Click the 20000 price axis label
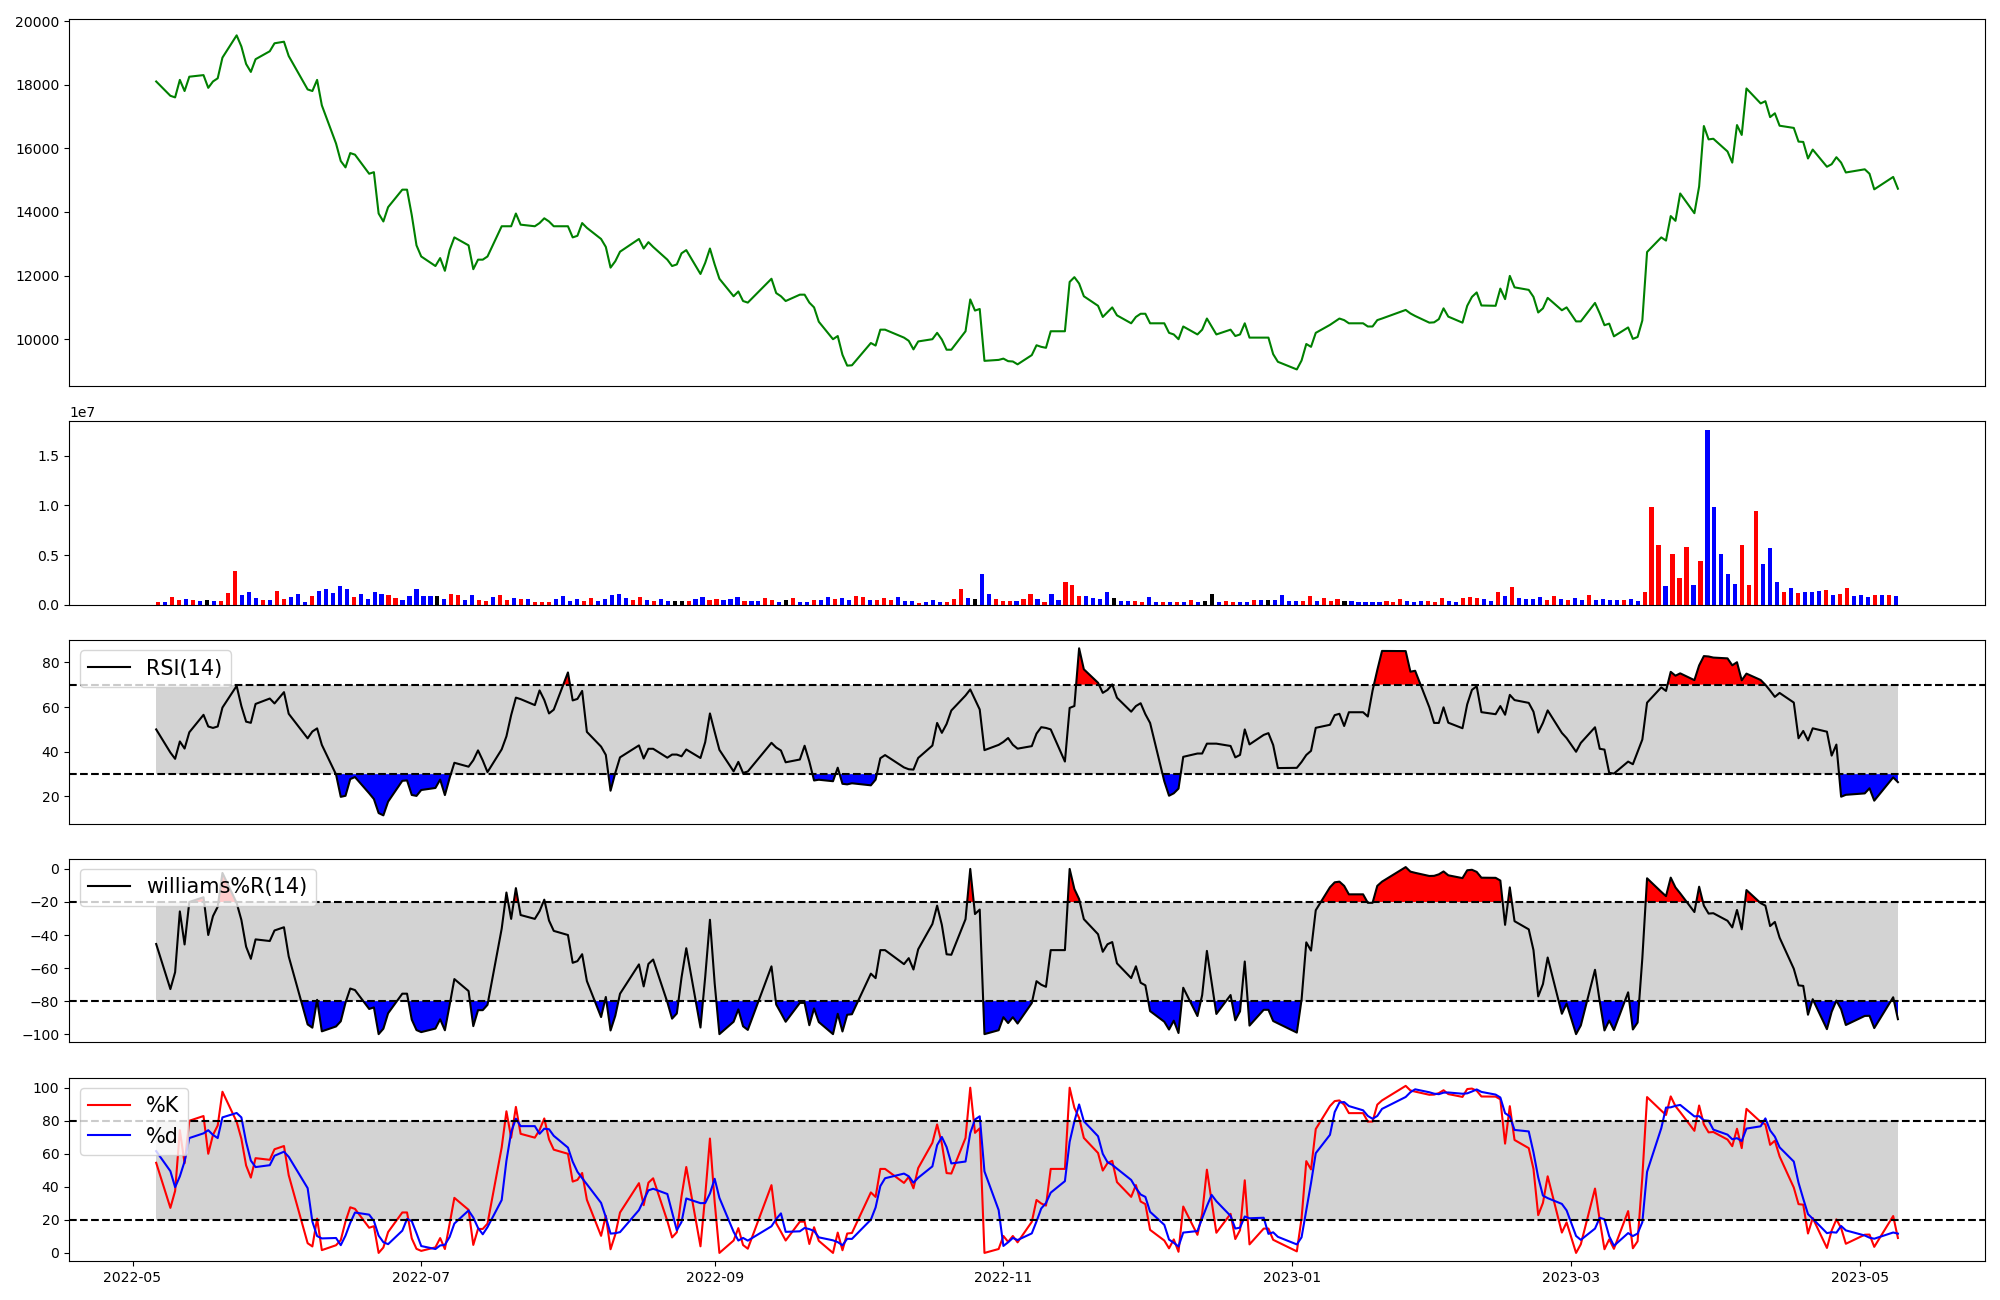Image resolution: width=2000 pixels, height=1300 pixels. coord(36,21)
